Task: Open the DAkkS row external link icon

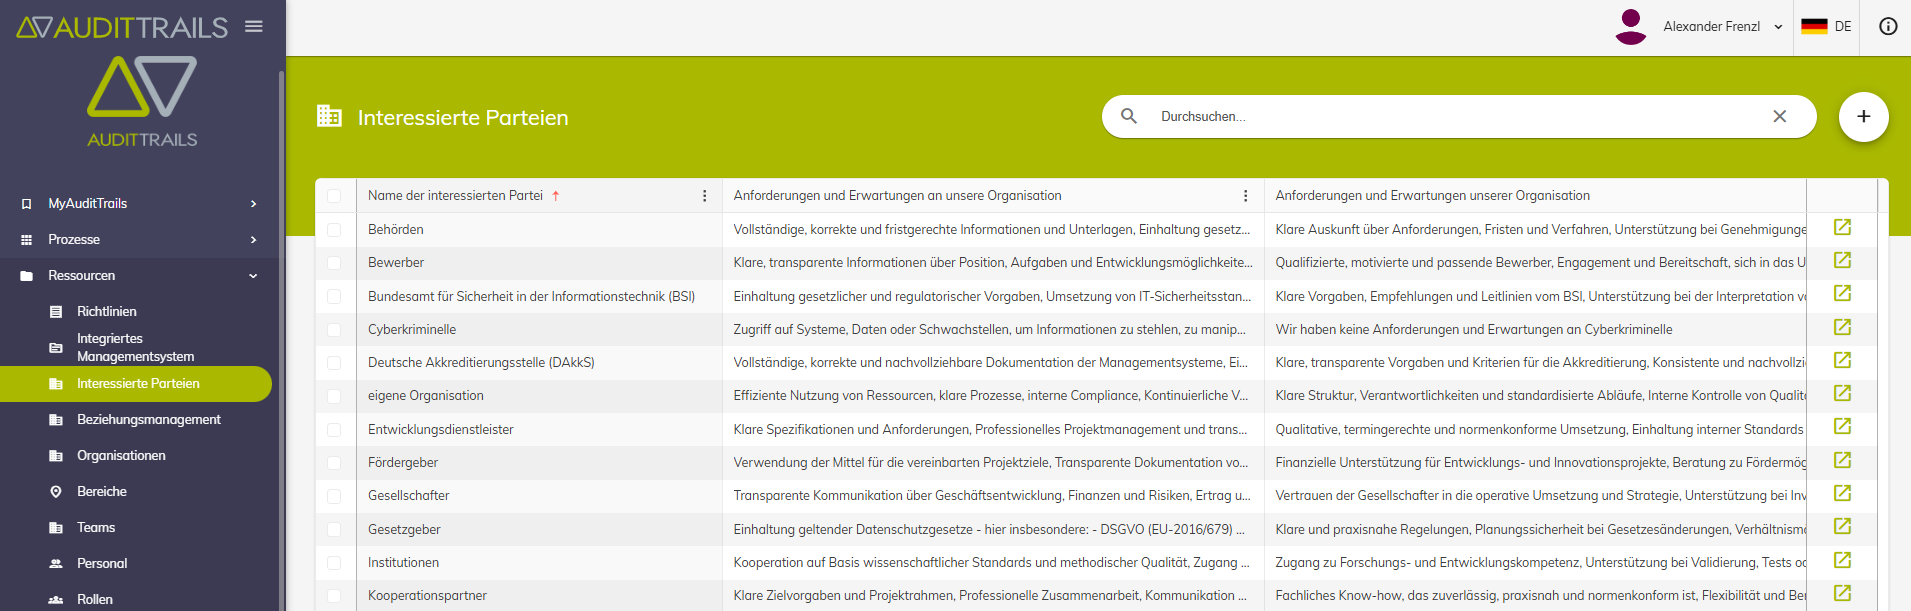Action: pos(1842,361)
